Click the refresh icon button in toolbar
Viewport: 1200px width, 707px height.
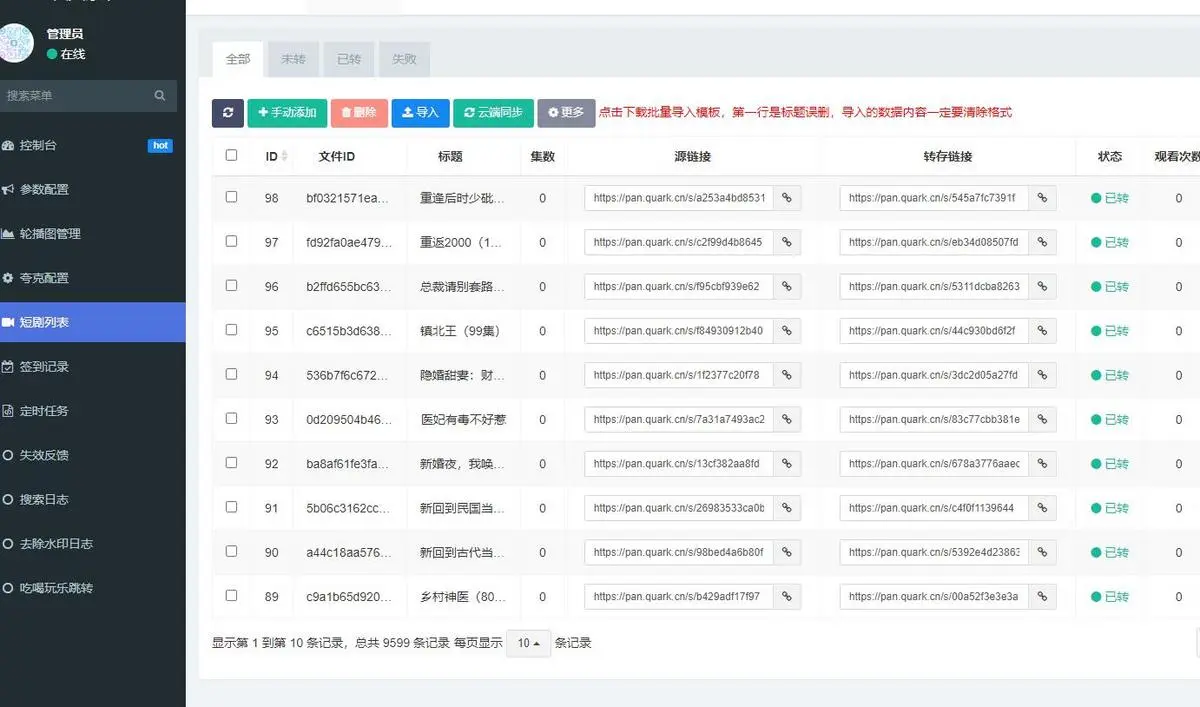228,113
